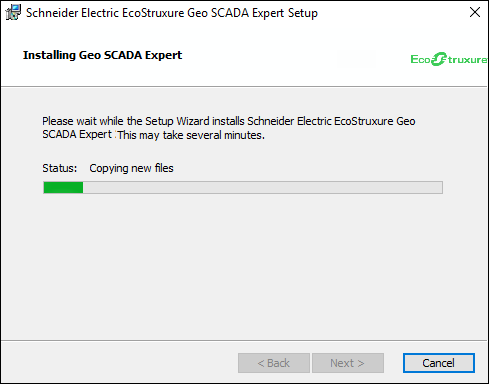Screen dimensions: 489x384
Task: Click the "Installing Geo SCADA Expert" heading
Action: pyautogui.click(x=102, y=55)
